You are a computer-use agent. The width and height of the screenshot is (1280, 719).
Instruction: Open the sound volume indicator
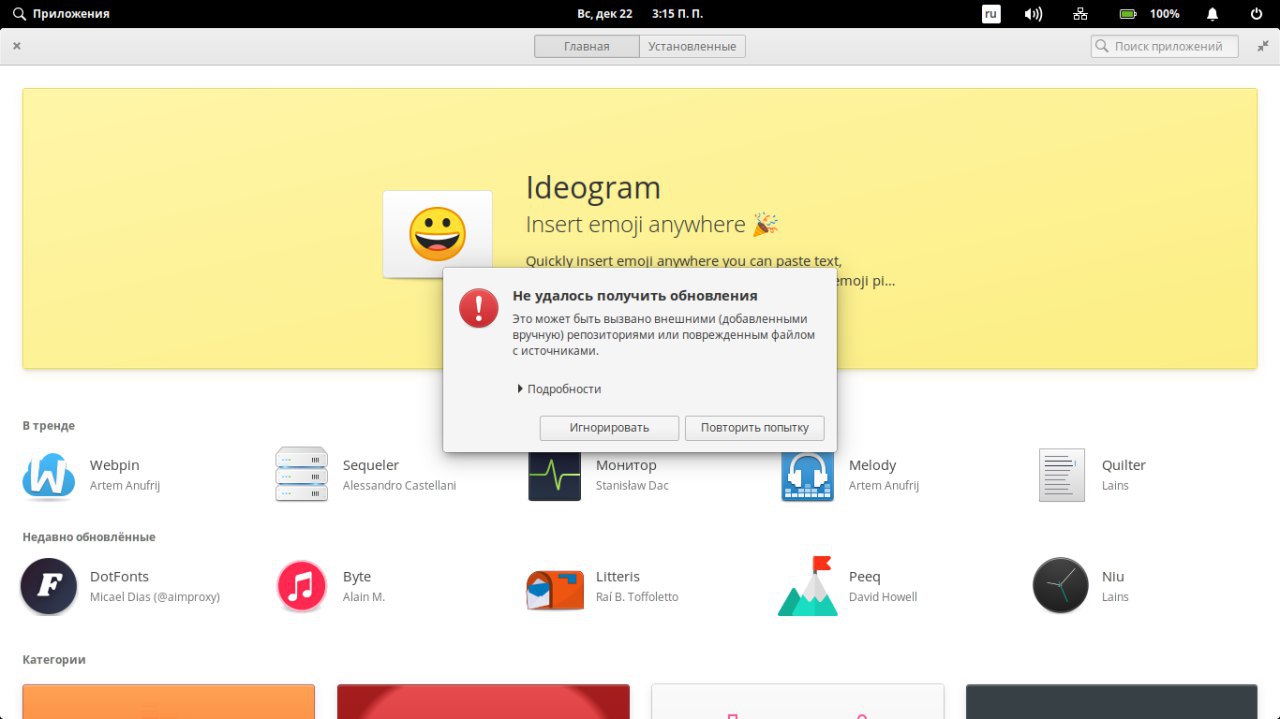click(1033, 14)
